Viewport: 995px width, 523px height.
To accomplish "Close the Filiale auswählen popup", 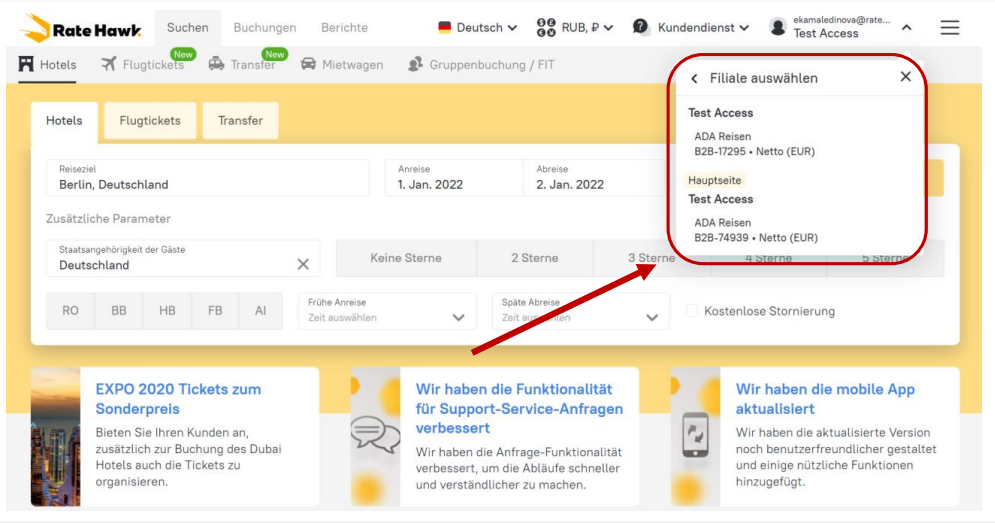I will point(905,77).
